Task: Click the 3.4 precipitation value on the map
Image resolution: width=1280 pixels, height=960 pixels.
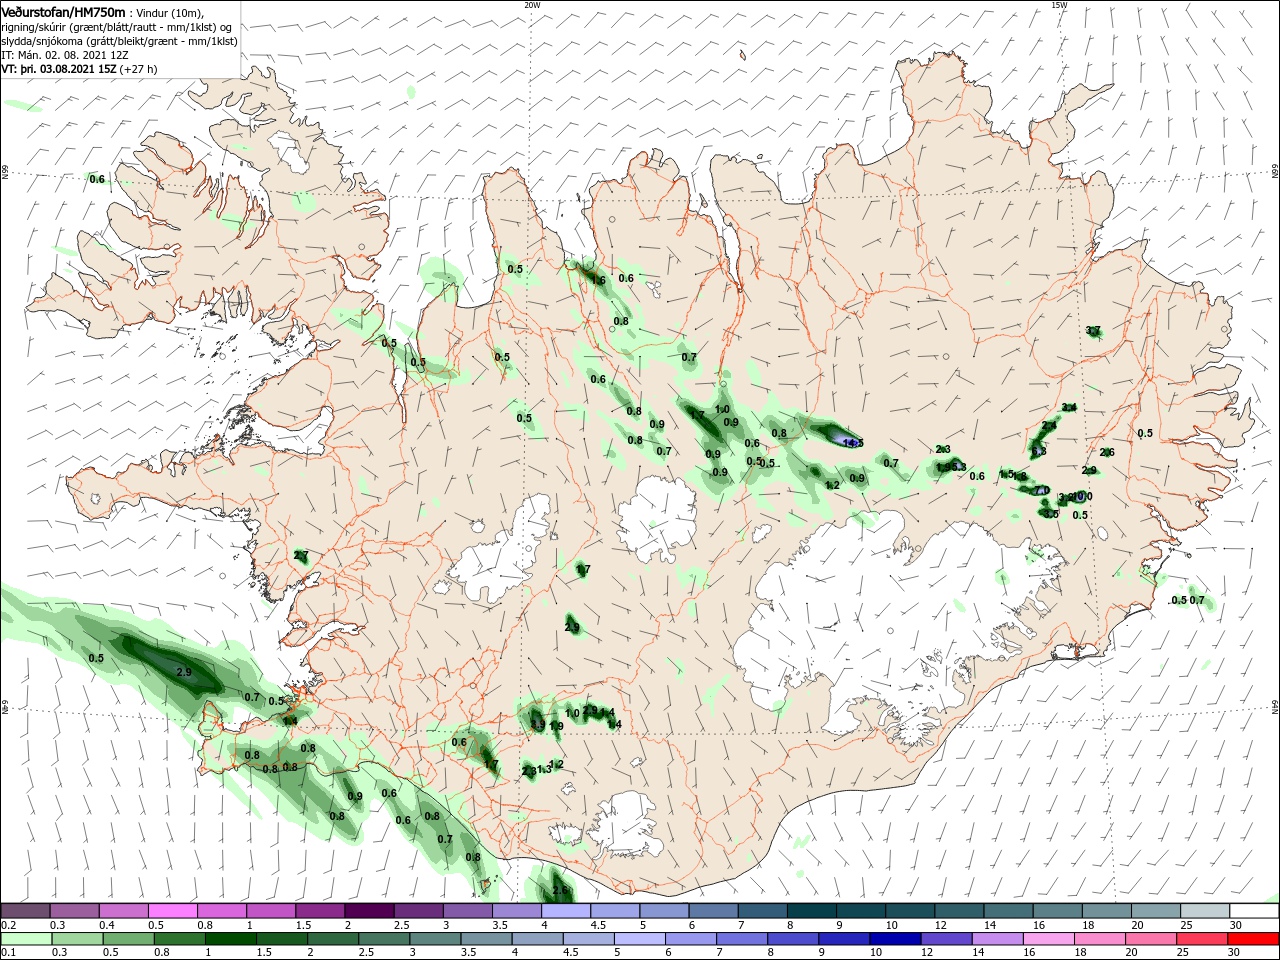Action: pyautogui.click(x=1069, y=408)
